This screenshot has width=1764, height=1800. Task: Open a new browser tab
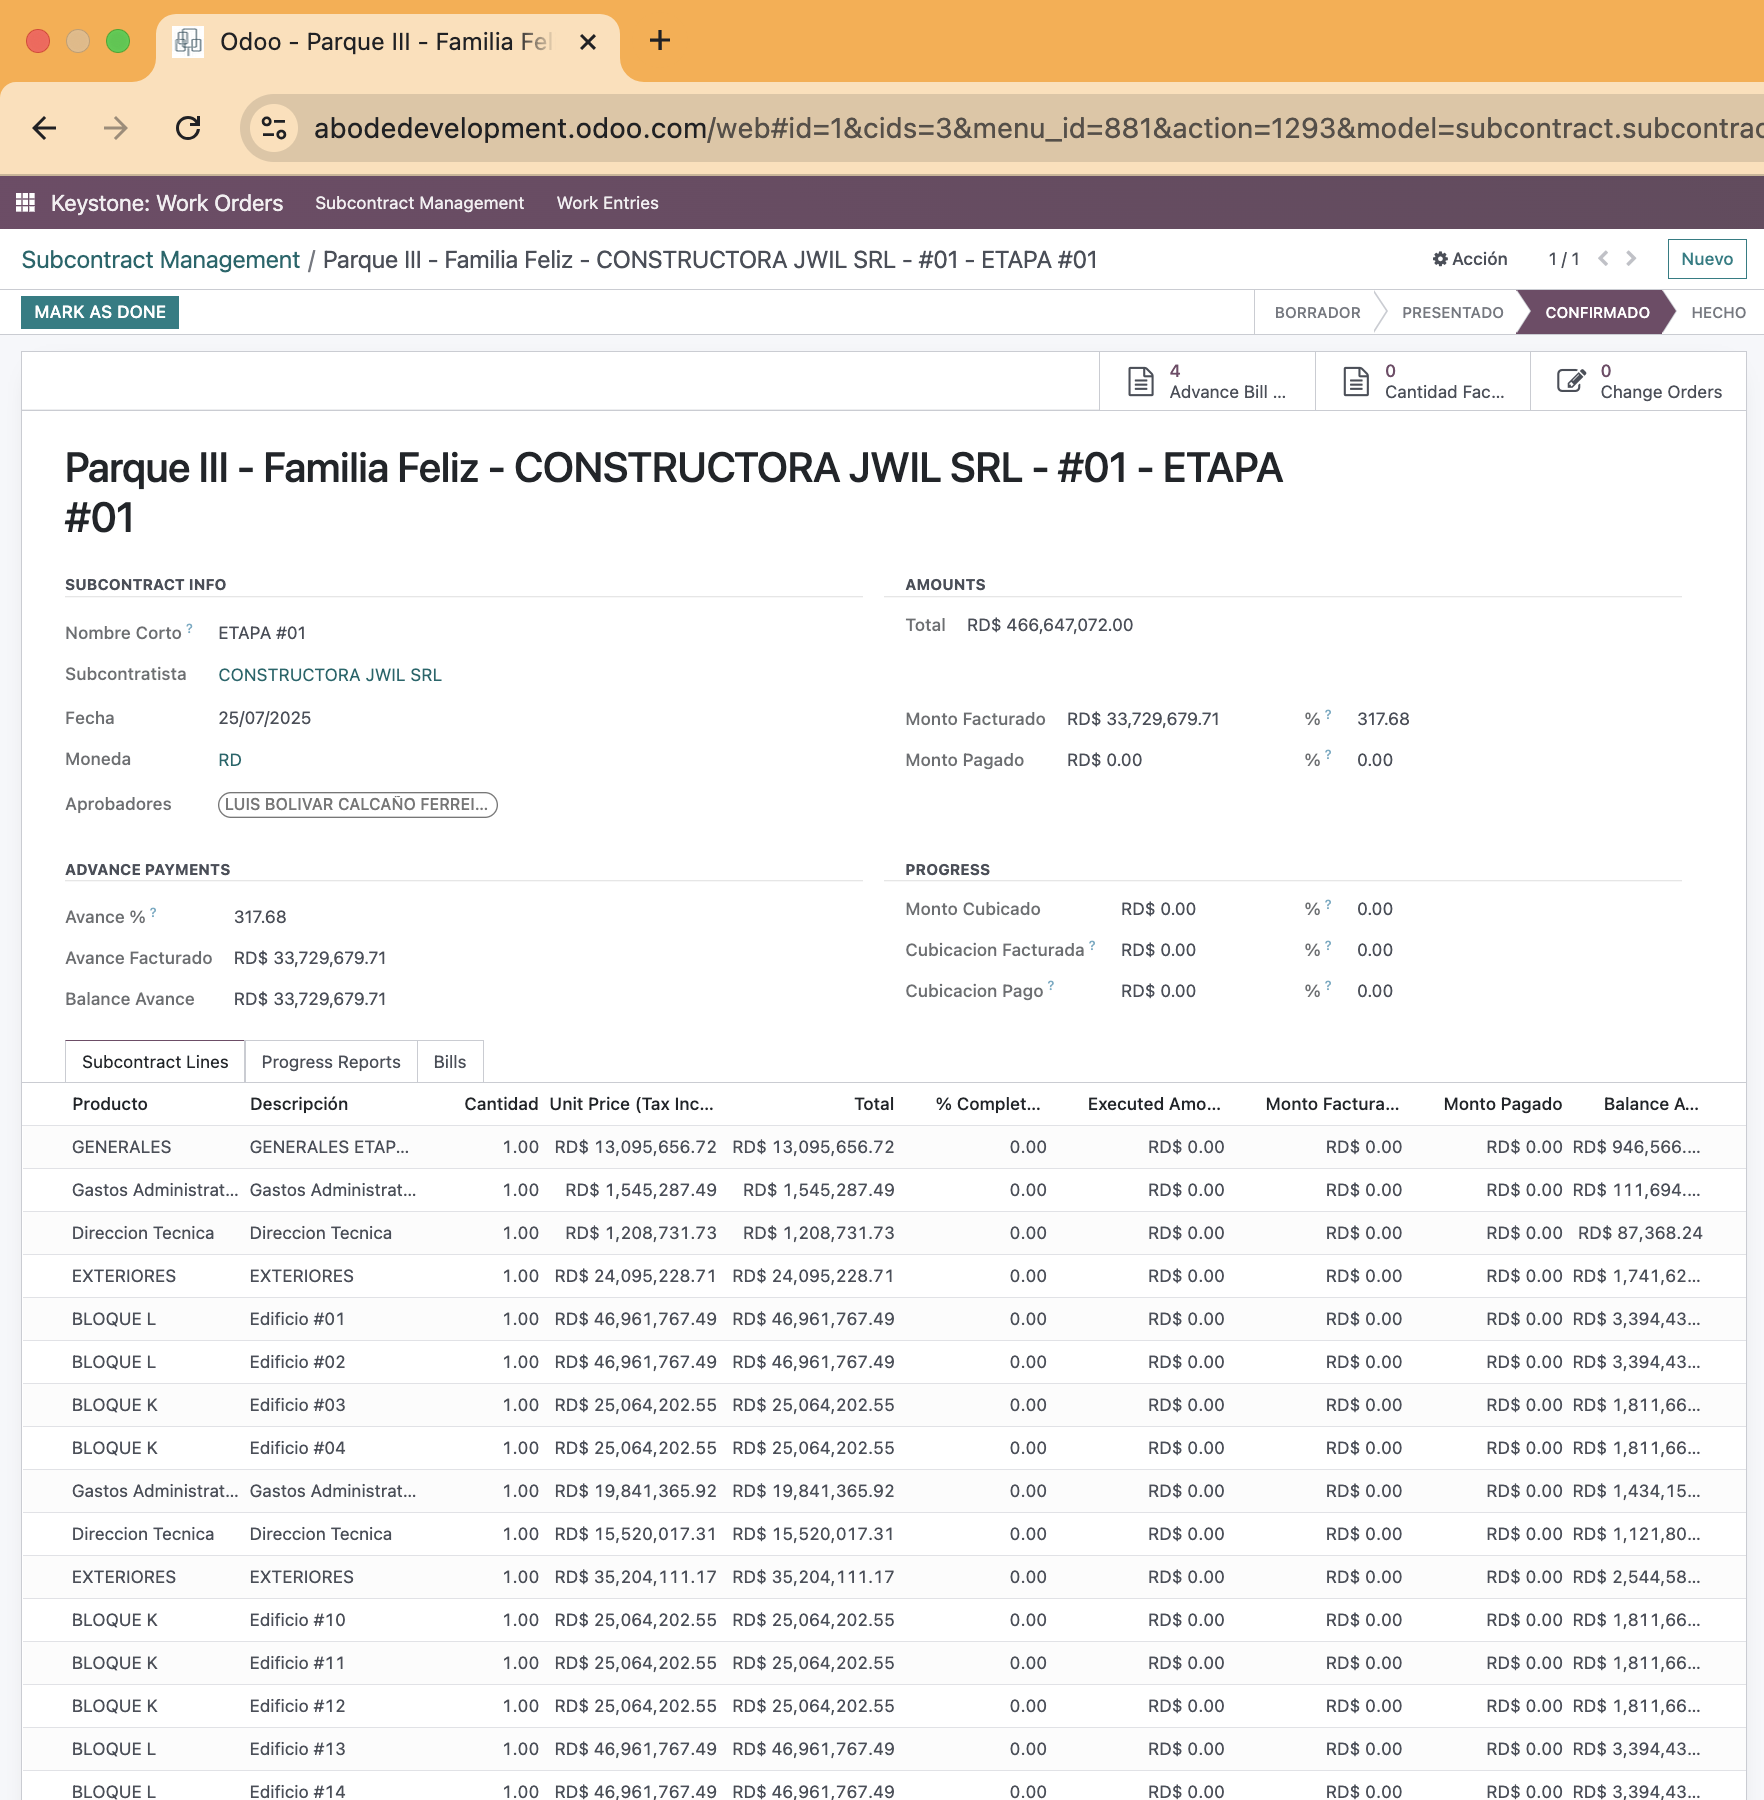pyautogui.click(x=659, y=41)
